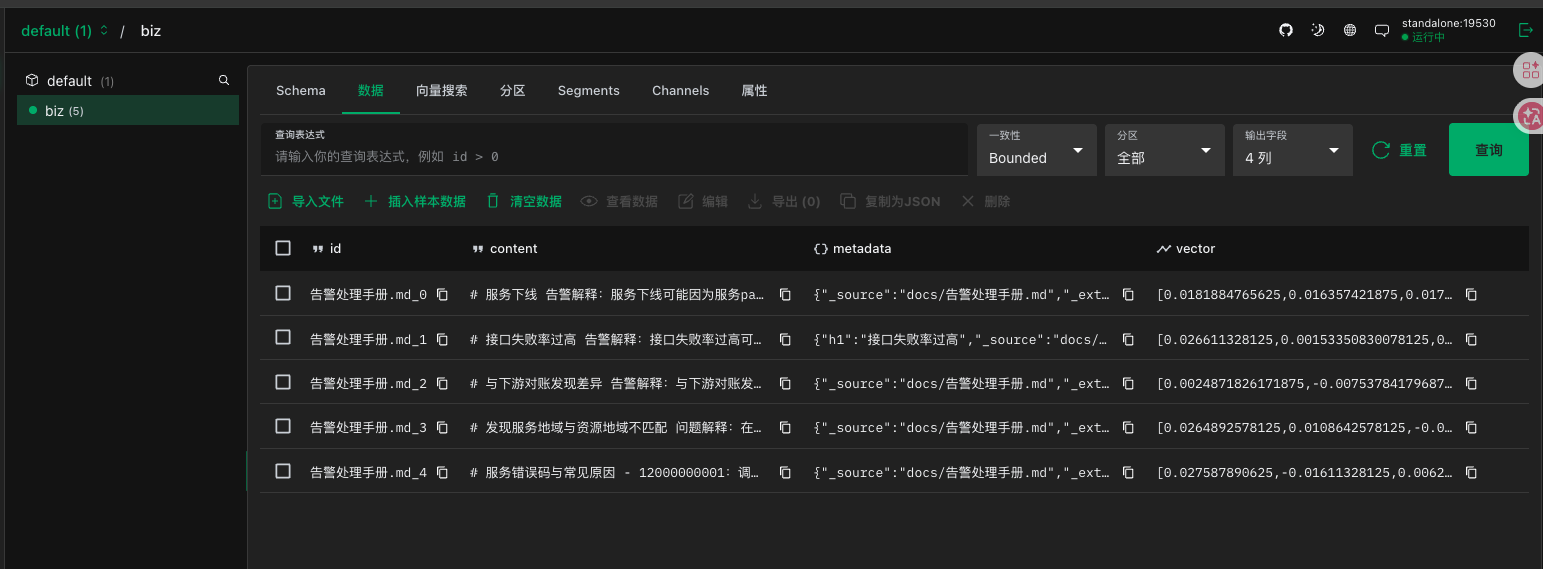Image resolution: width=1543 pixels, height=569 pixels.
Task: Check the box for 告警处理手册.md_3
Action: (x=283, y=426)
